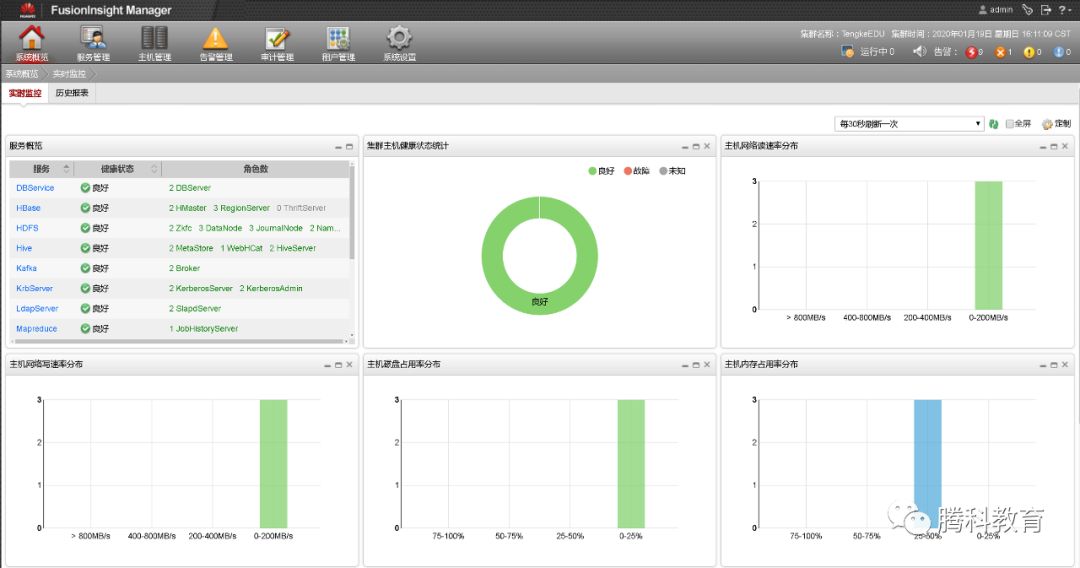Viewport: 1080px width, 568px height.
Task: Open the 审计管理 audit icon
Action: coord(277,38)
